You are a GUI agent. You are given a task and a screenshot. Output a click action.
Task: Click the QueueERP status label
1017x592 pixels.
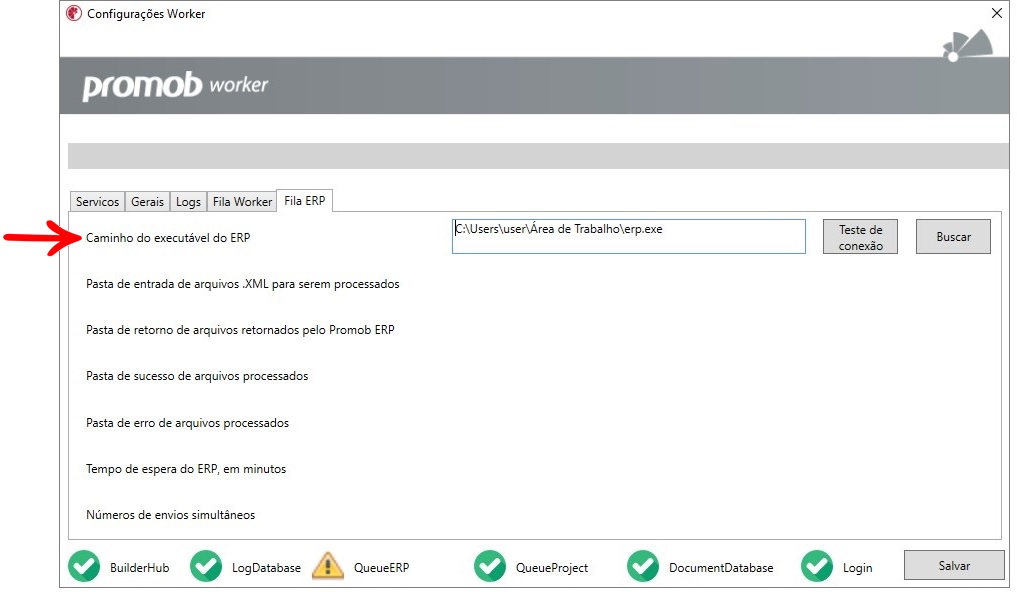point(381,567)
